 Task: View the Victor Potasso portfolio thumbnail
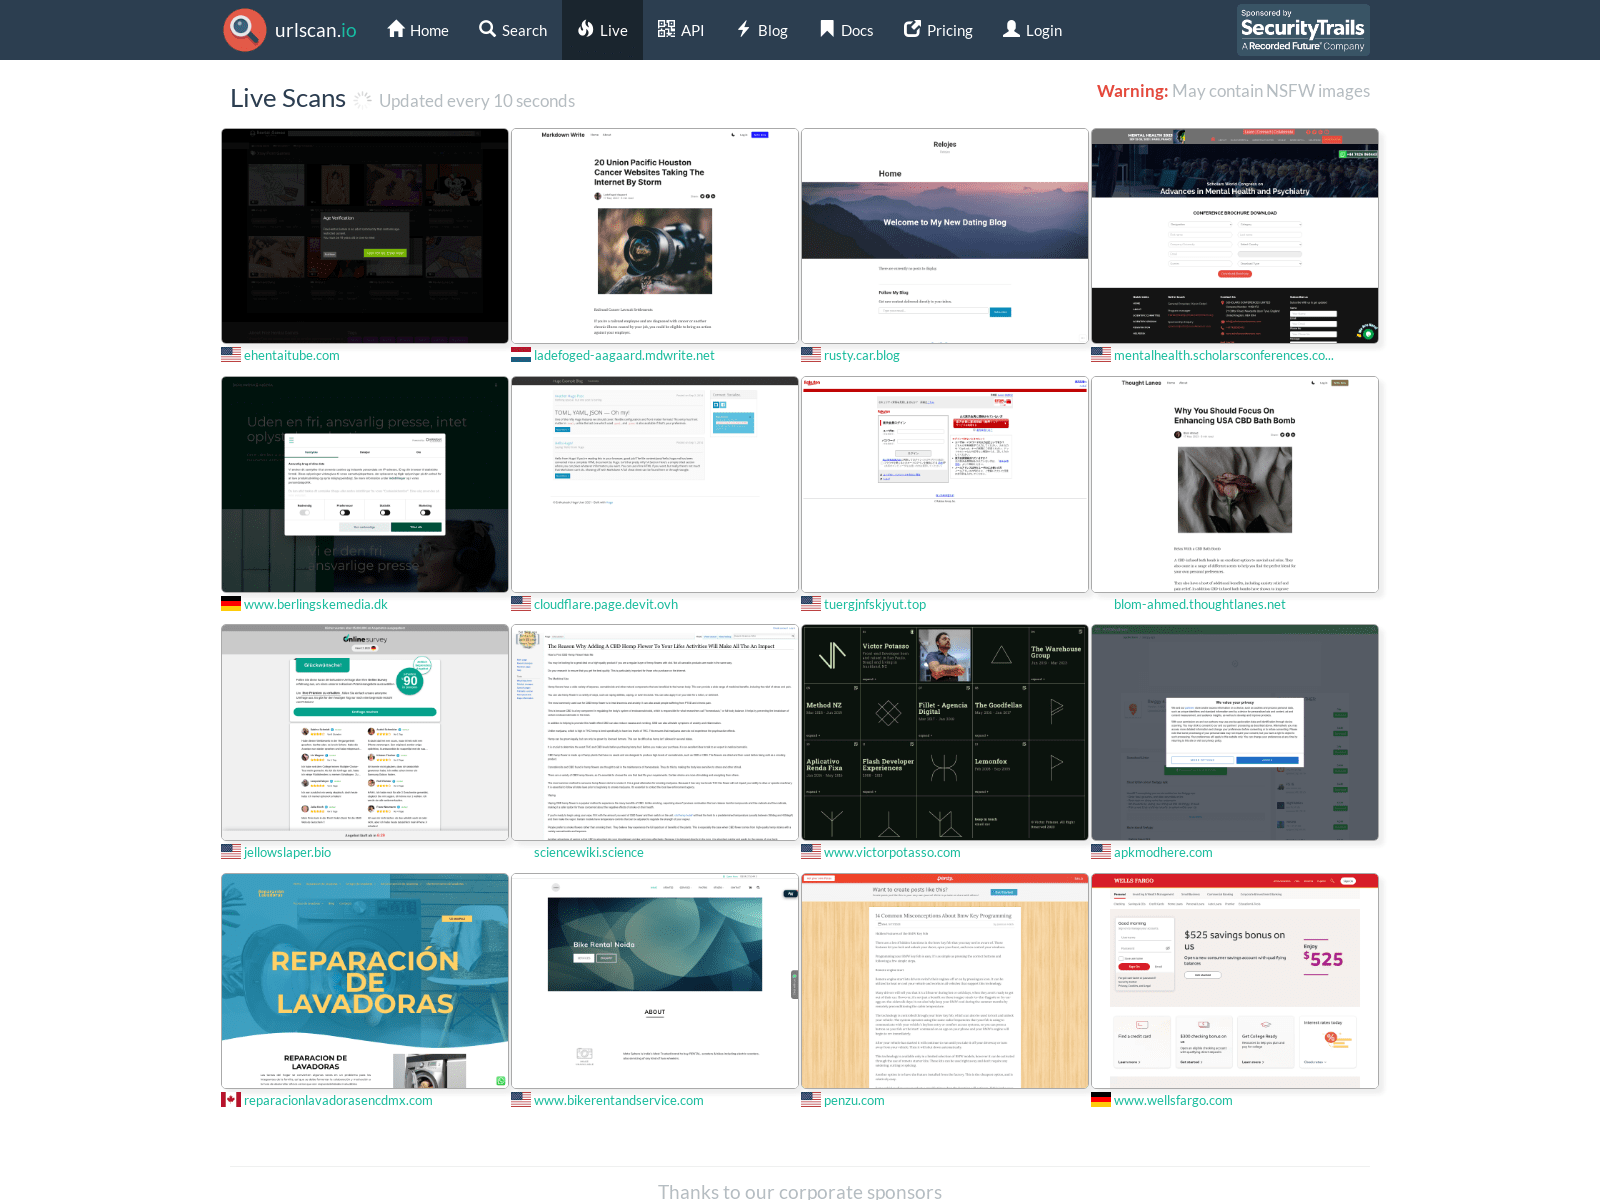click(945, 733)
